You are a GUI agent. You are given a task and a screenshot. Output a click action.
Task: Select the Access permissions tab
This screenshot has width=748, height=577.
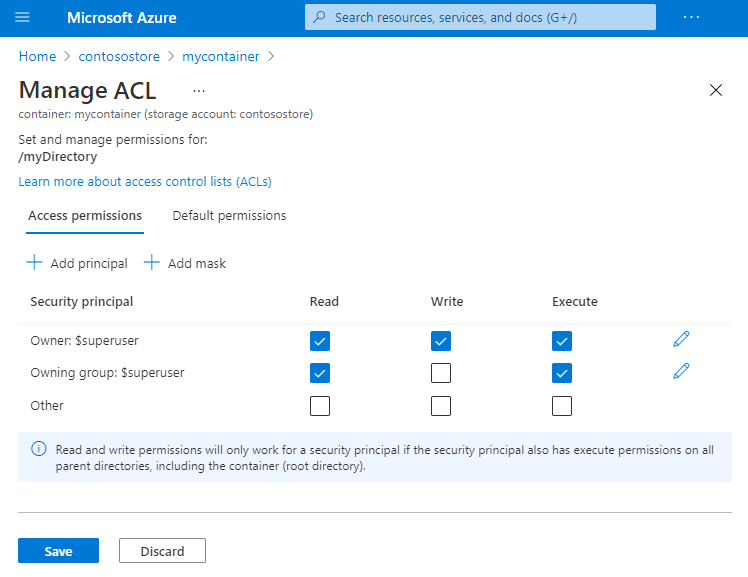point(85,216)
